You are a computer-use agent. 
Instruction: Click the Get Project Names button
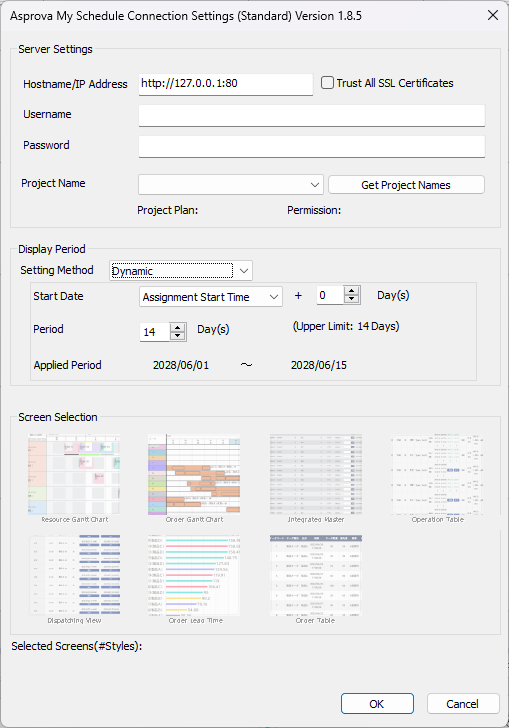[406, 185]
